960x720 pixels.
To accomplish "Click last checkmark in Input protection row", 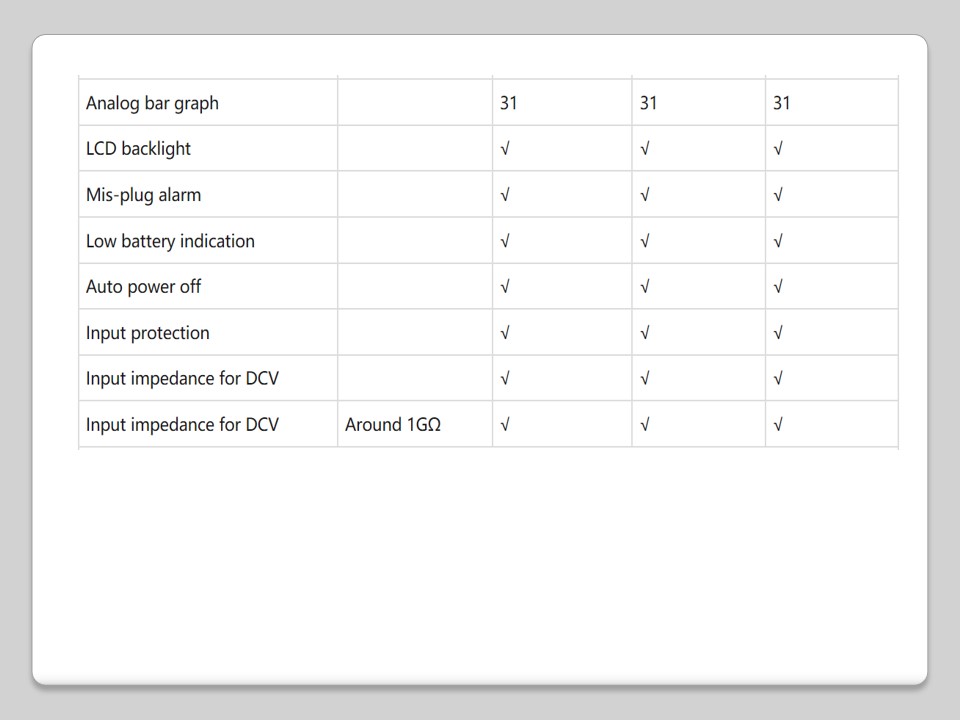I will click(778, 333).
